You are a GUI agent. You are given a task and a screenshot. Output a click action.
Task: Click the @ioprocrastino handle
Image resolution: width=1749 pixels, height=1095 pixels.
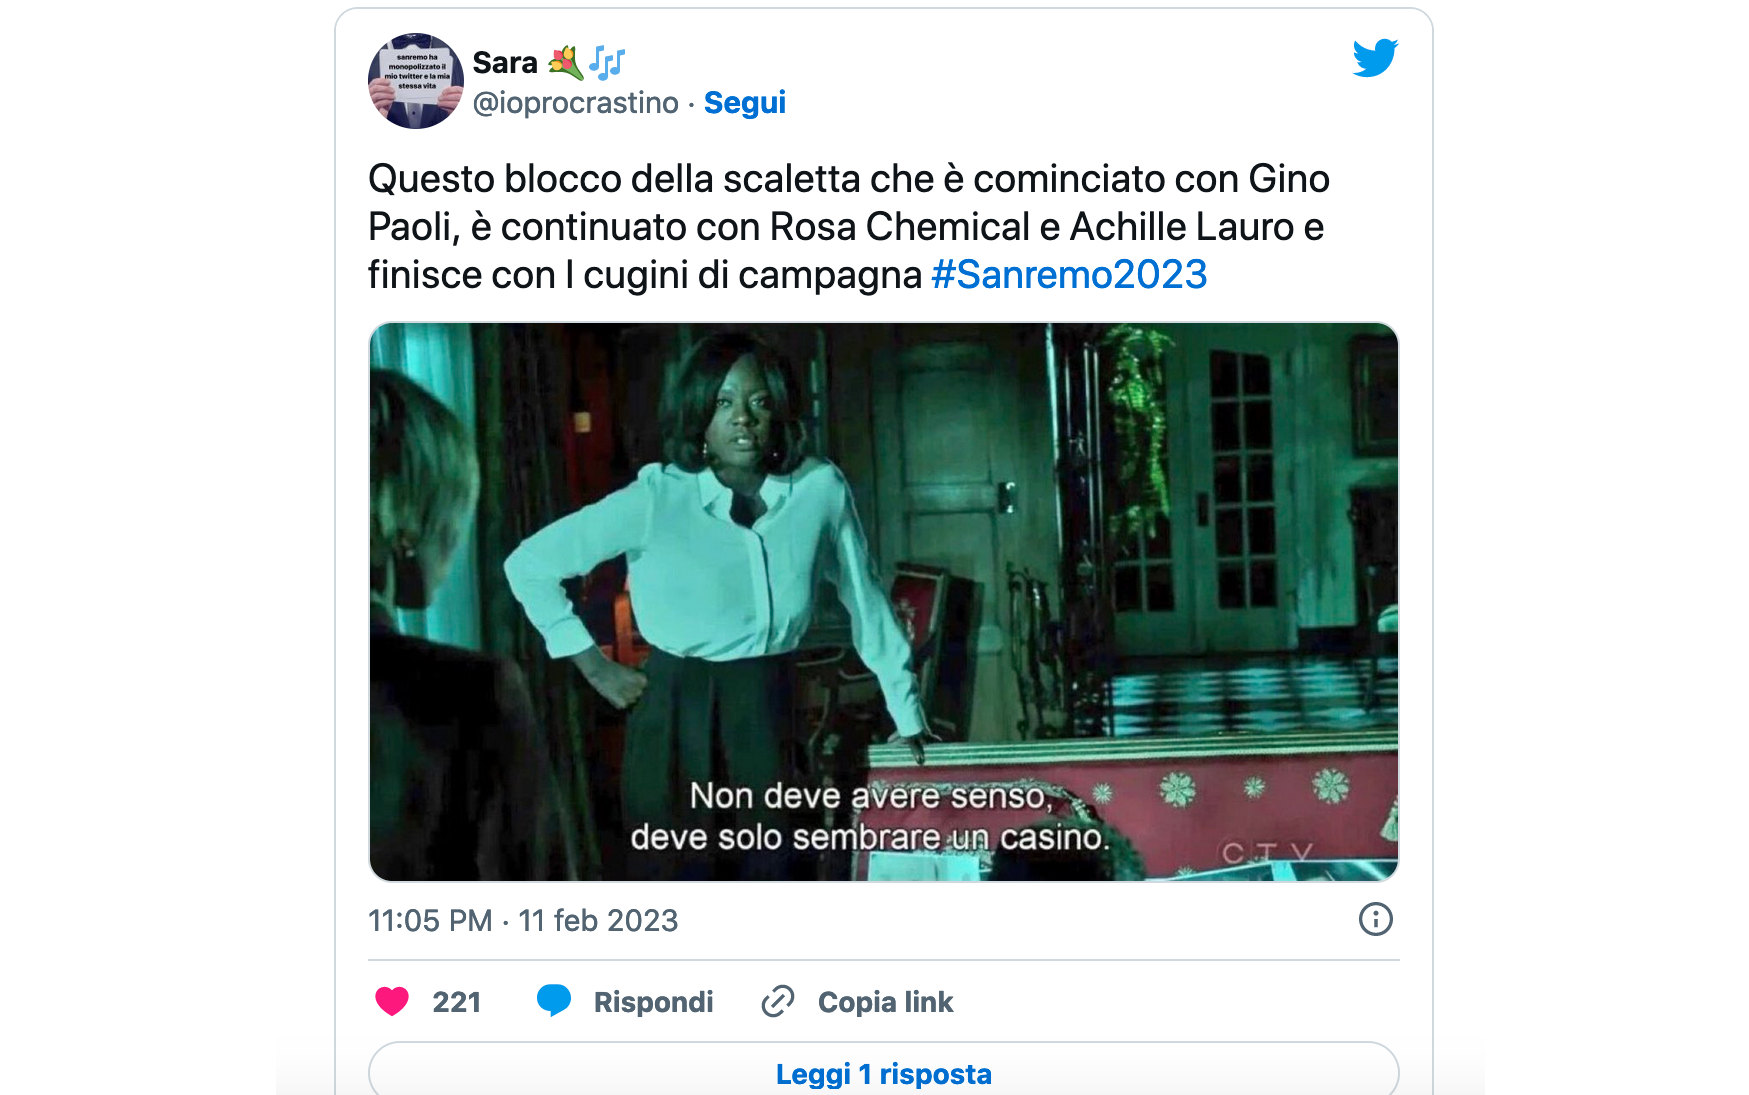point(575,102)
